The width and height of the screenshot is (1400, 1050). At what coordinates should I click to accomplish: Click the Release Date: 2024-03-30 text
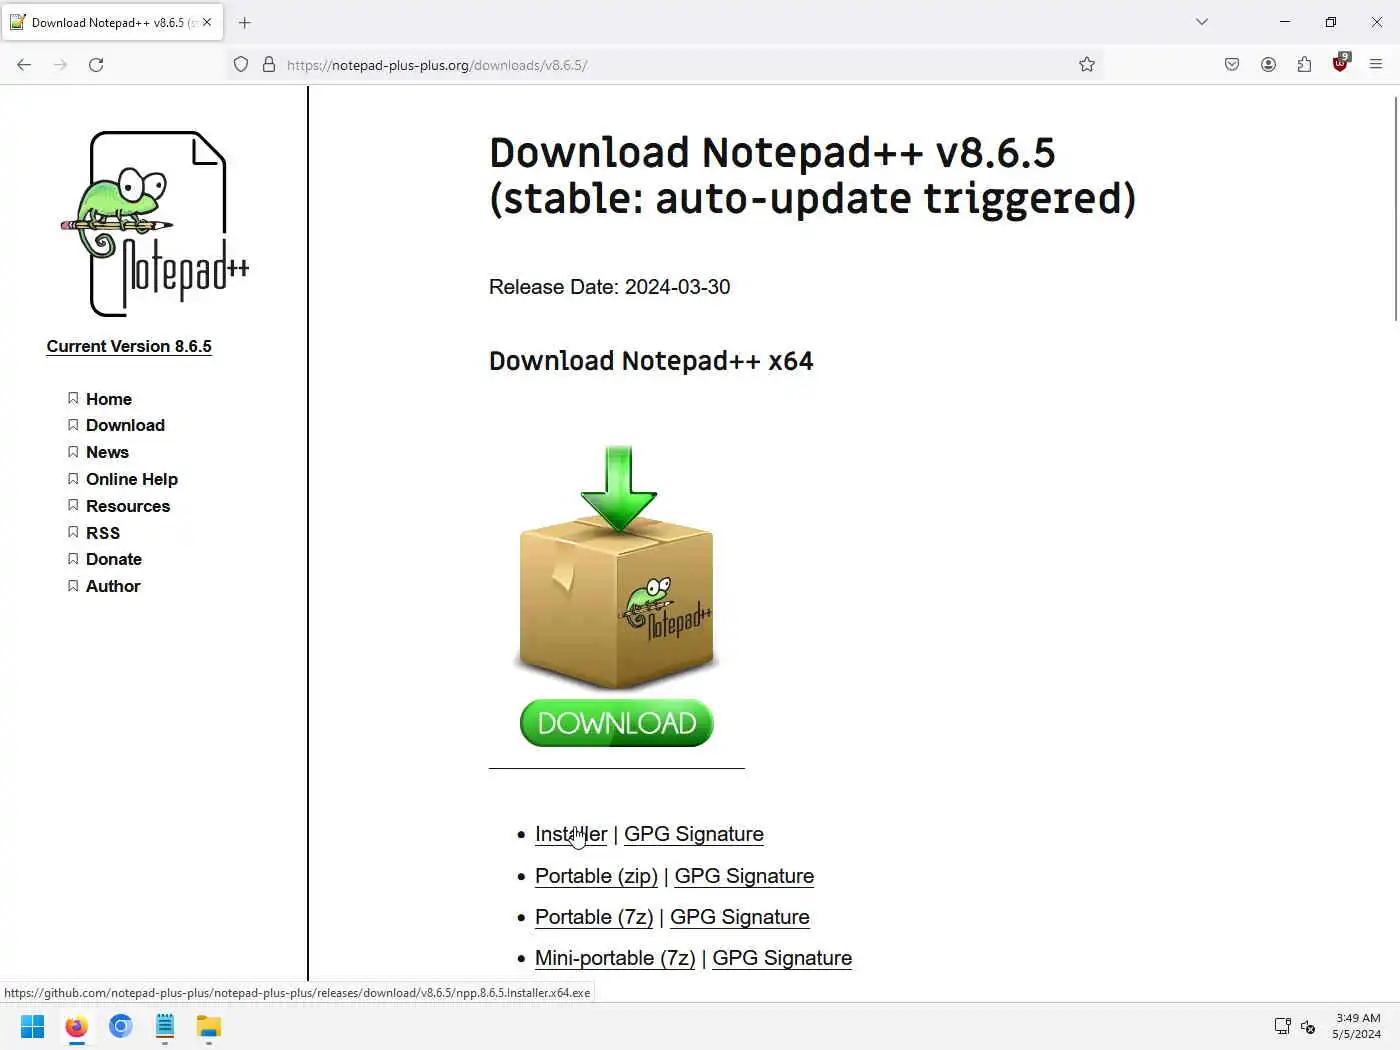(x=609, y=287)
